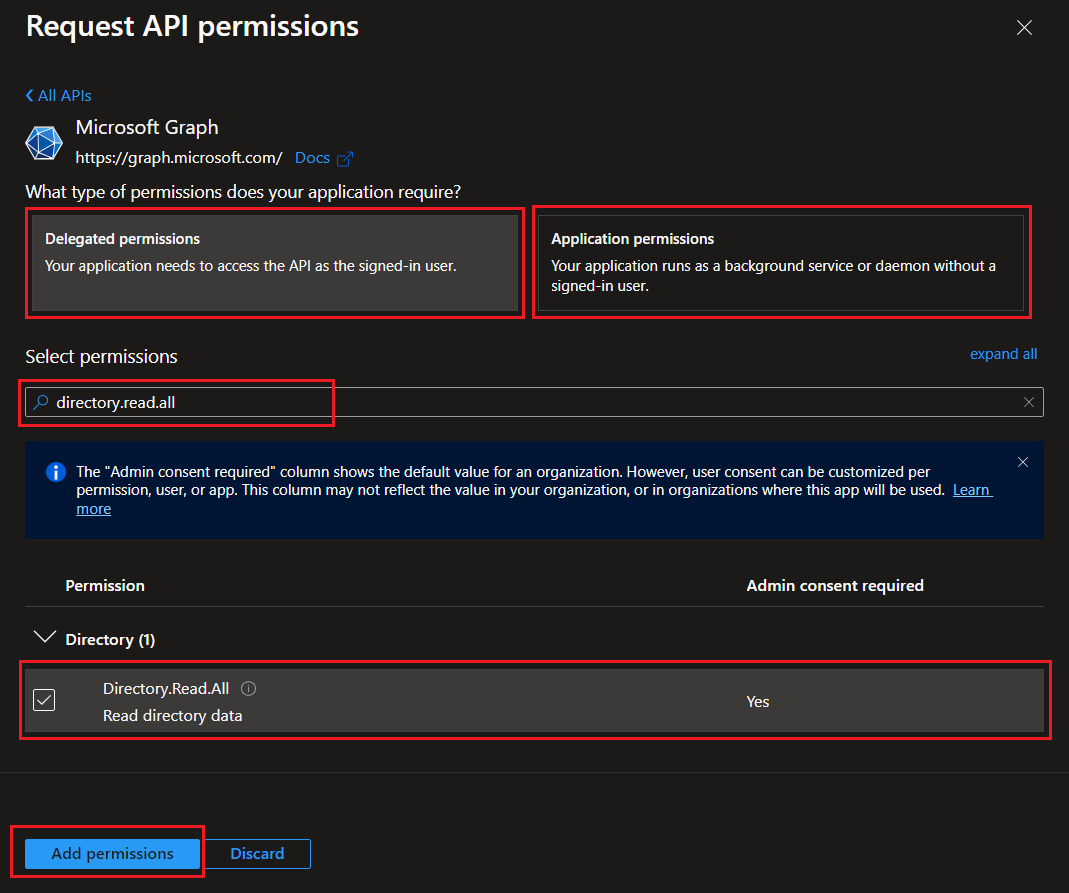
Task: Open the Docs link for Microsoft Graph
Action: click(x=312, y=158)
